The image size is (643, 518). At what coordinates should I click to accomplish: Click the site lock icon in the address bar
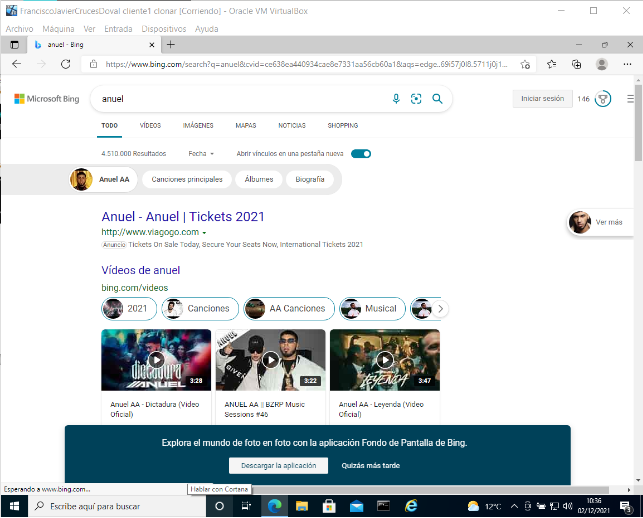click(93, 64)
